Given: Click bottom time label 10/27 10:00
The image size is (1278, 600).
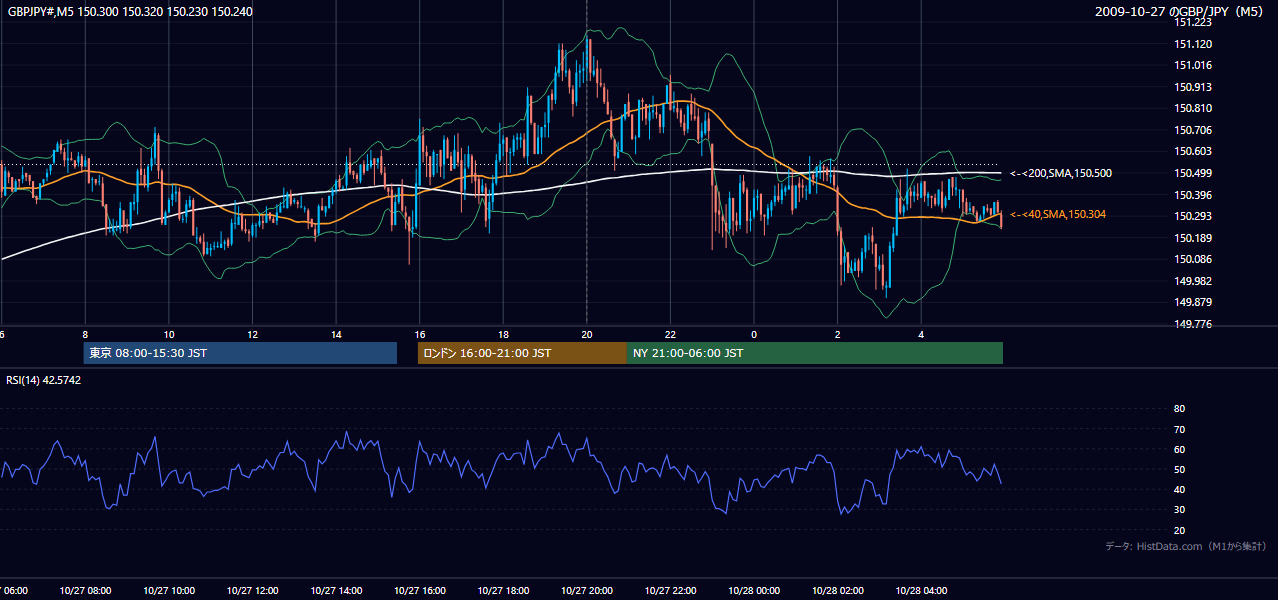Looking at the screenshot, I should pyautogui.click(x=169, y=591).
